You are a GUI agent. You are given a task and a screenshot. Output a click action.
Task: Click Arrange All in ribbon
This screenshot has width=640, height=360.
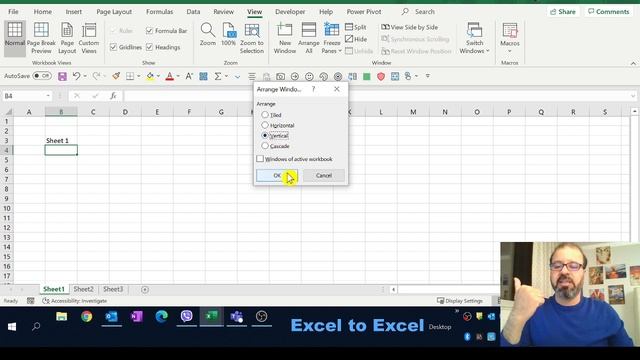pyautogui.click(x=309, y=38)
